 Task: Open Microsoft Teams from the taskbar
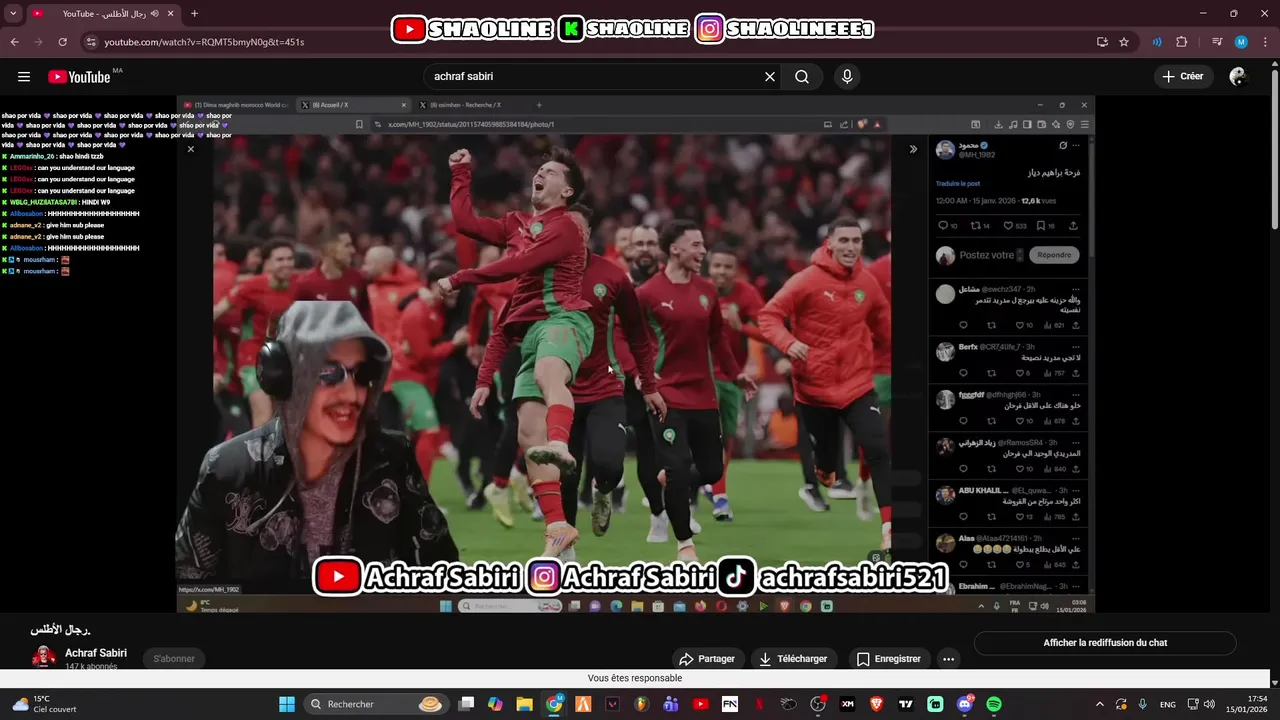pos(671,704)
